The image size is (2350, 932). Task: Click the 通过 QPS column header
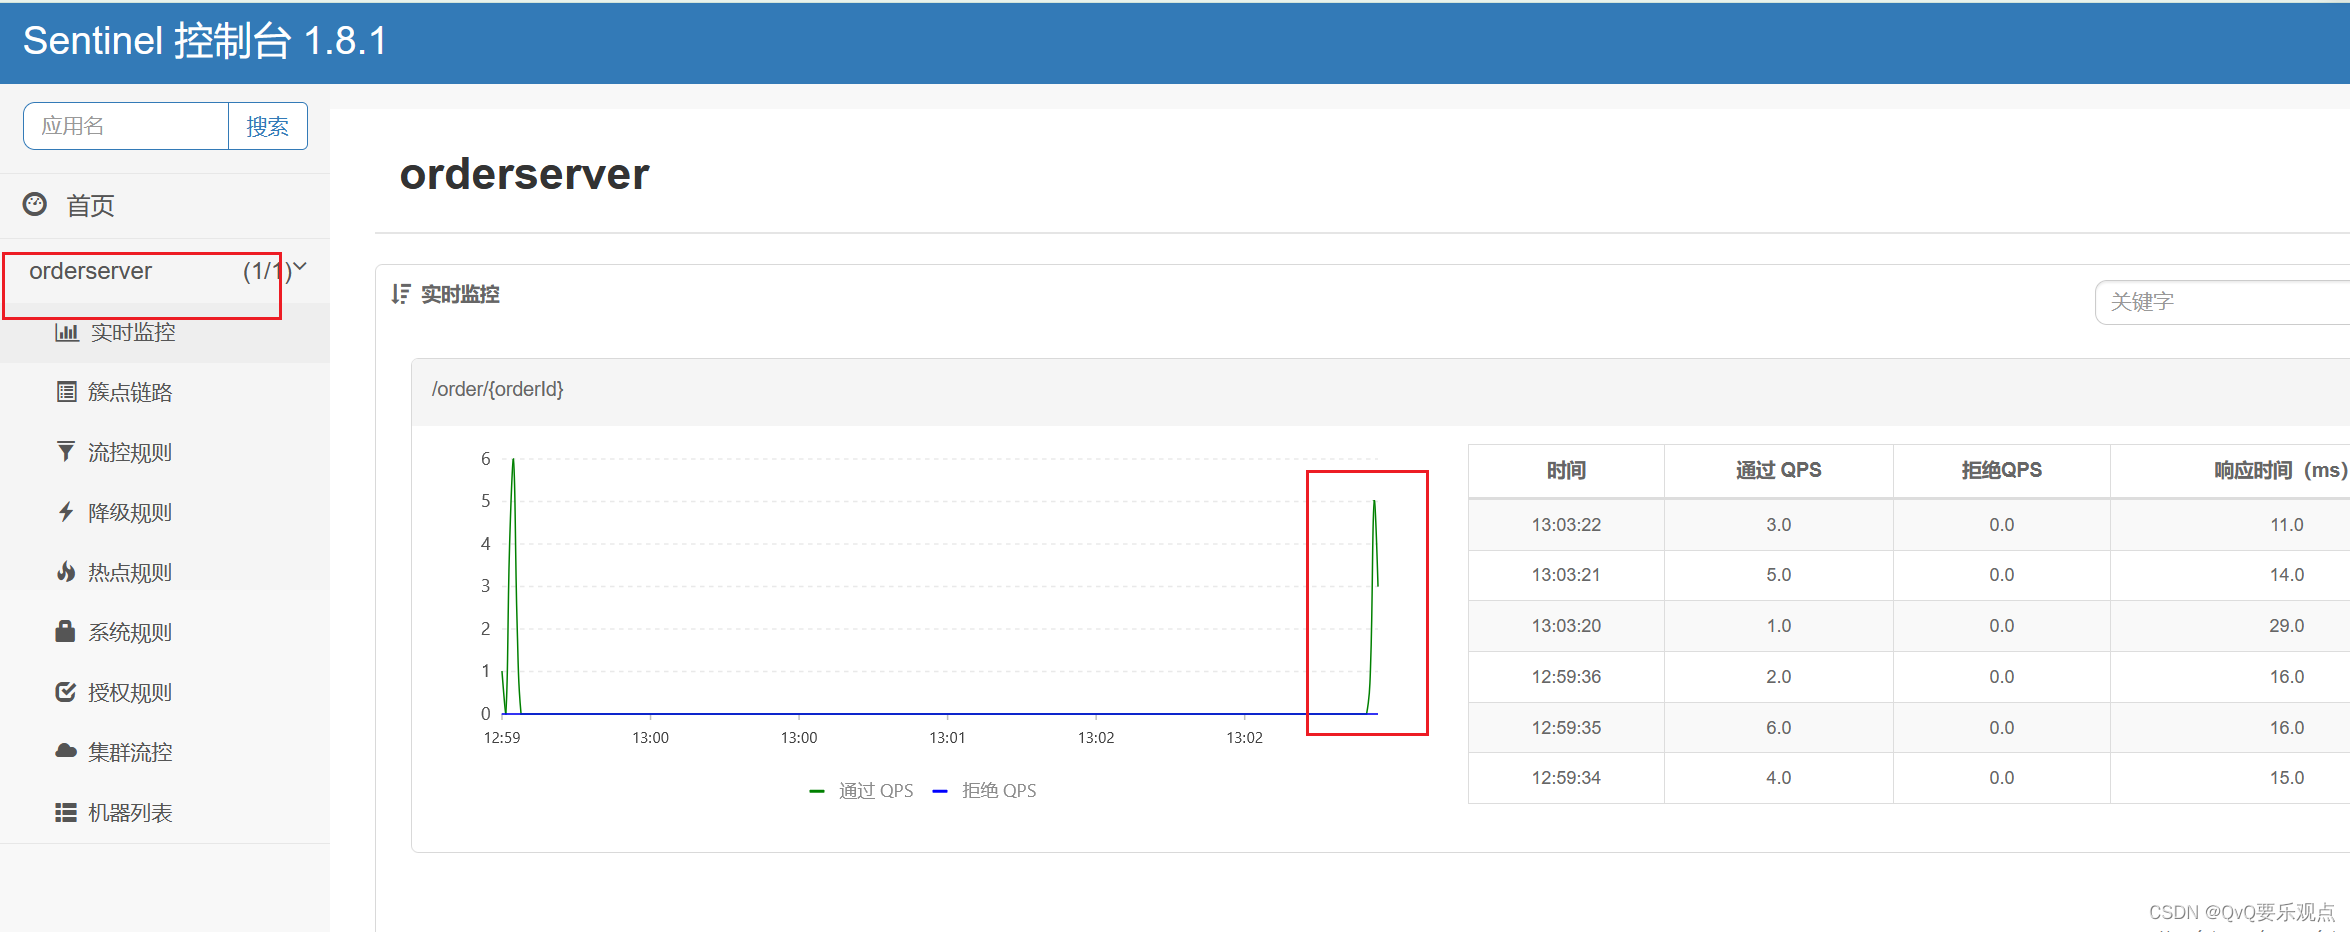point(1778,470)
